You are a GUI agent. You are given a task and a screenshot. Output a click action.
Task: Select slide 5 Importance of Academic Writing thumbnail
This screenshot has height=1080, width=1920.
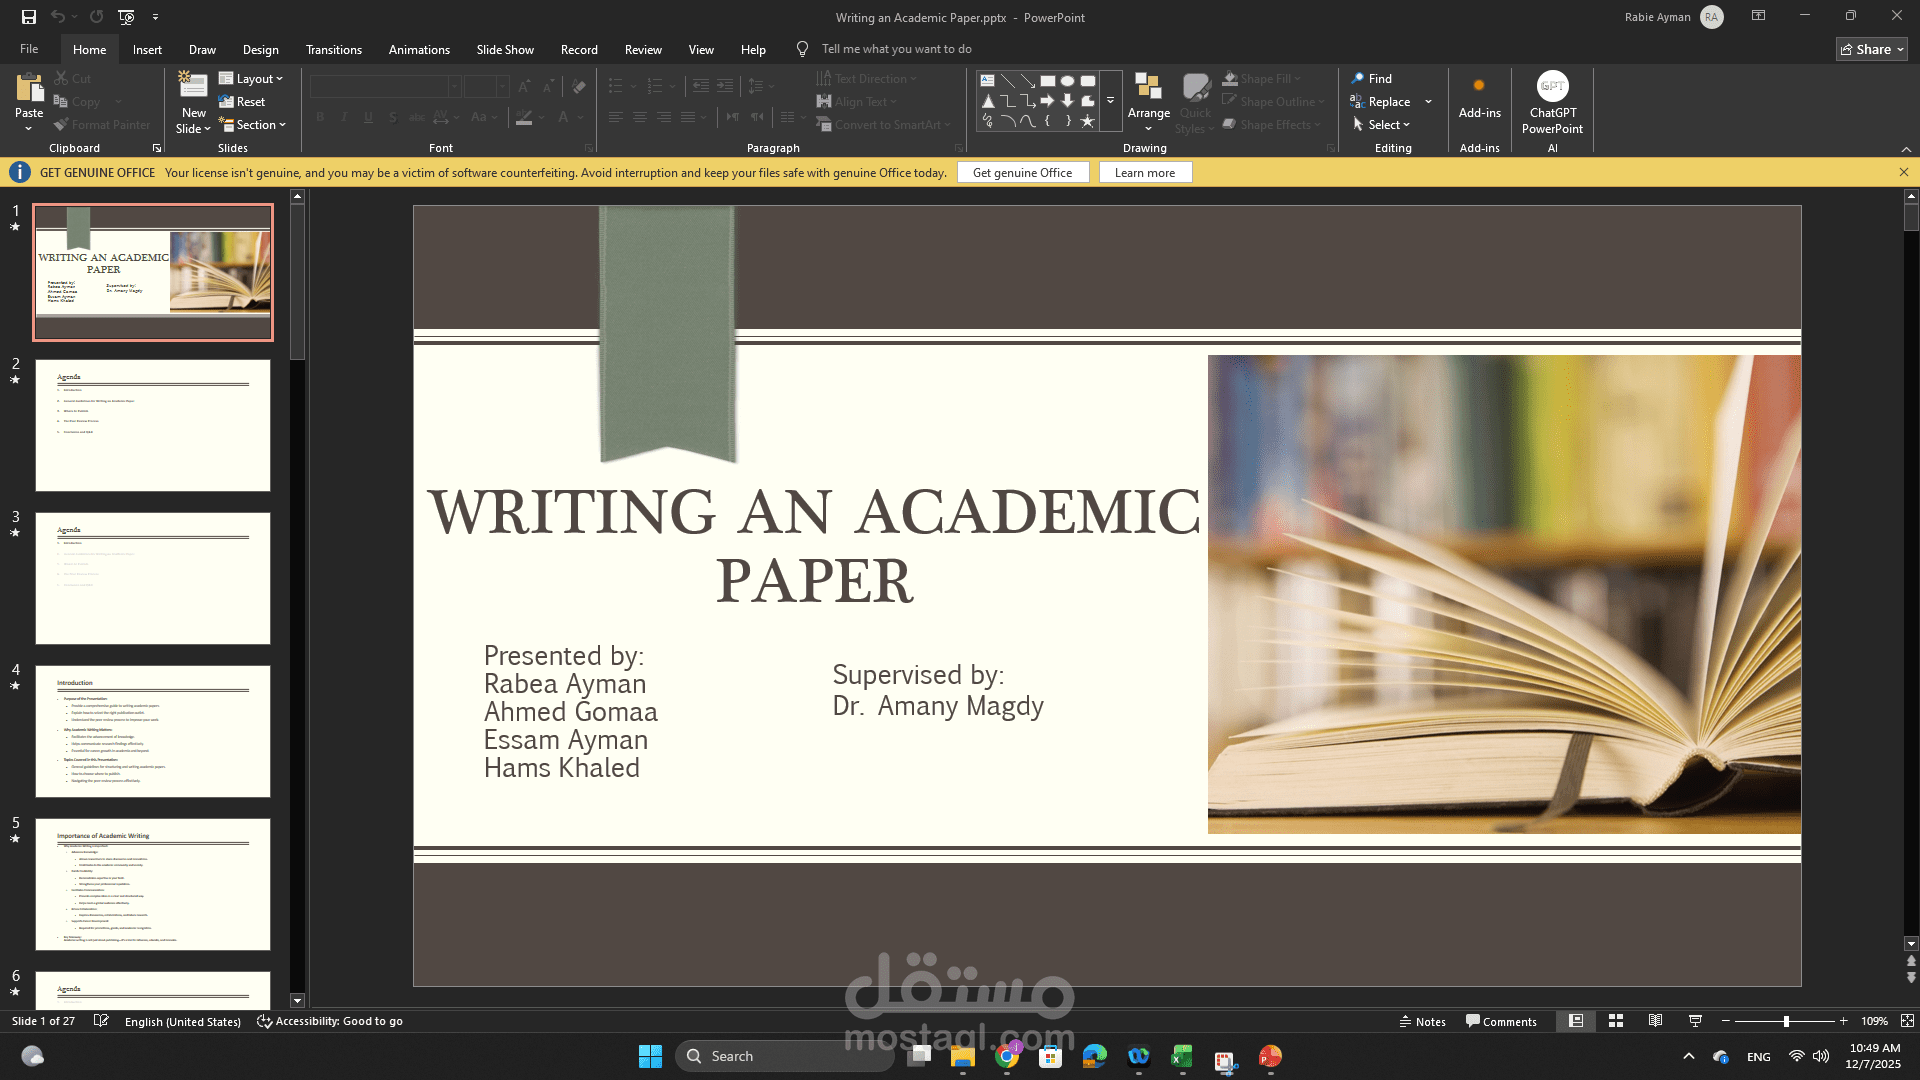[153, 884]
